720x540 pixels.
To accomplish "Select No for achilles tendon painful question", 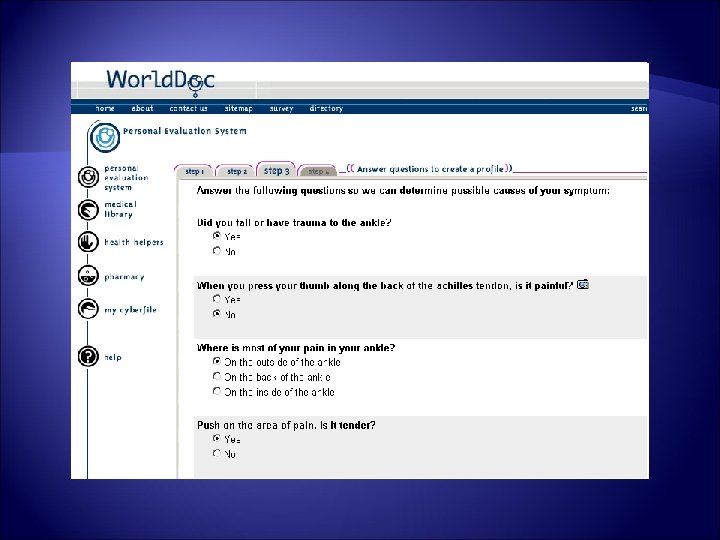I will coord(217,314).
